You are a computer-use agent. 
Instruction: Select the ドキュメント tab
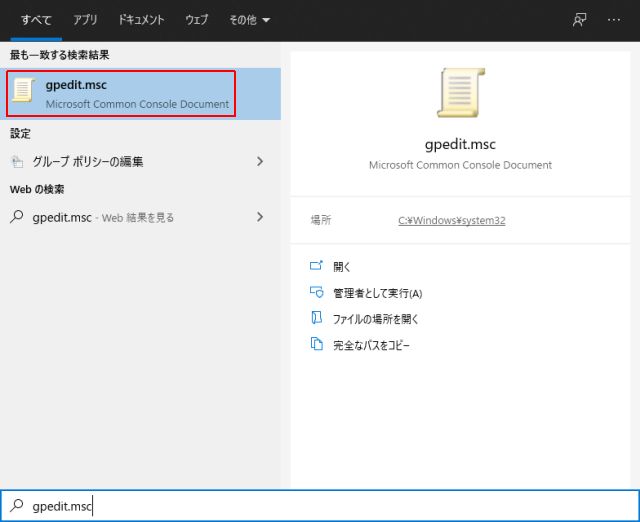142,20
